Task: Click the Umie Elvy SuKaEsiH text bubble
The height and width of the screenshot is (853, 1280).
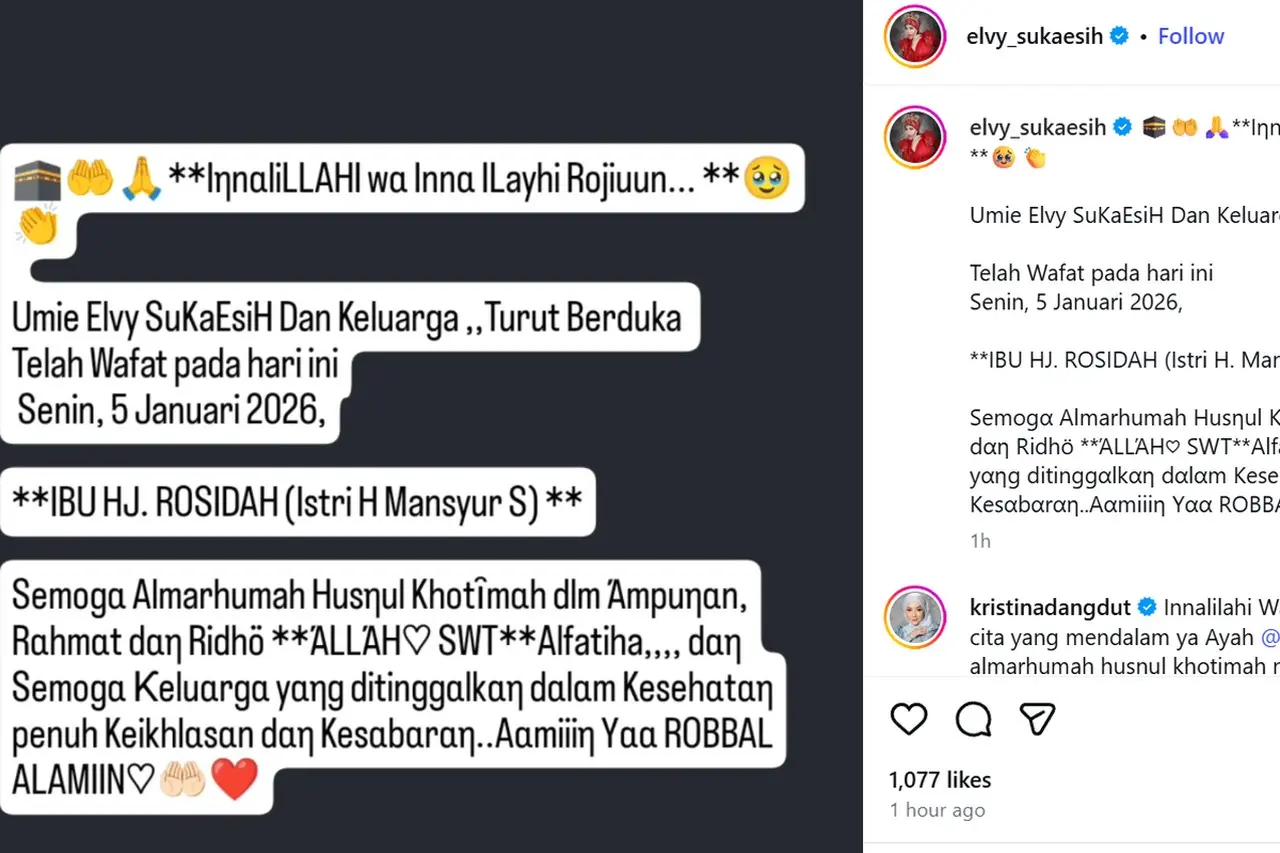Action: pyautogui.click(x=349, y=364)
